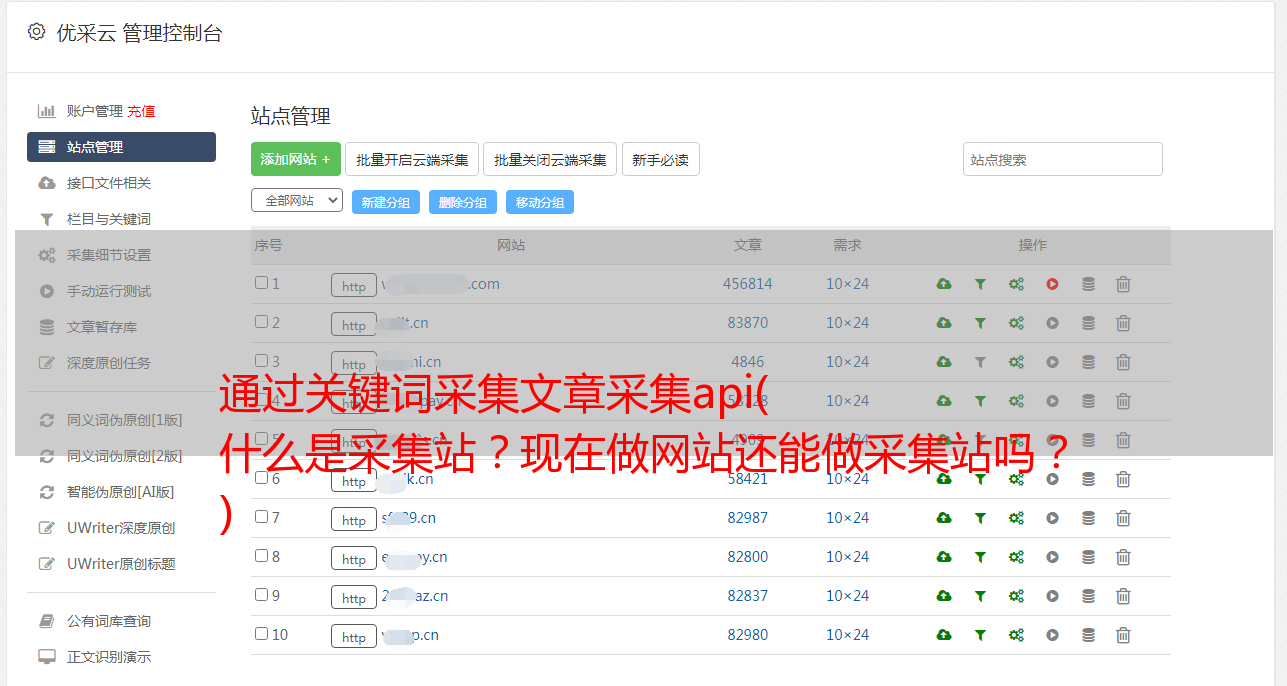This screenshot has height=686, width=1287.
Task: Open the http protocol selector in row 2
Action: (x=354, y=324)
